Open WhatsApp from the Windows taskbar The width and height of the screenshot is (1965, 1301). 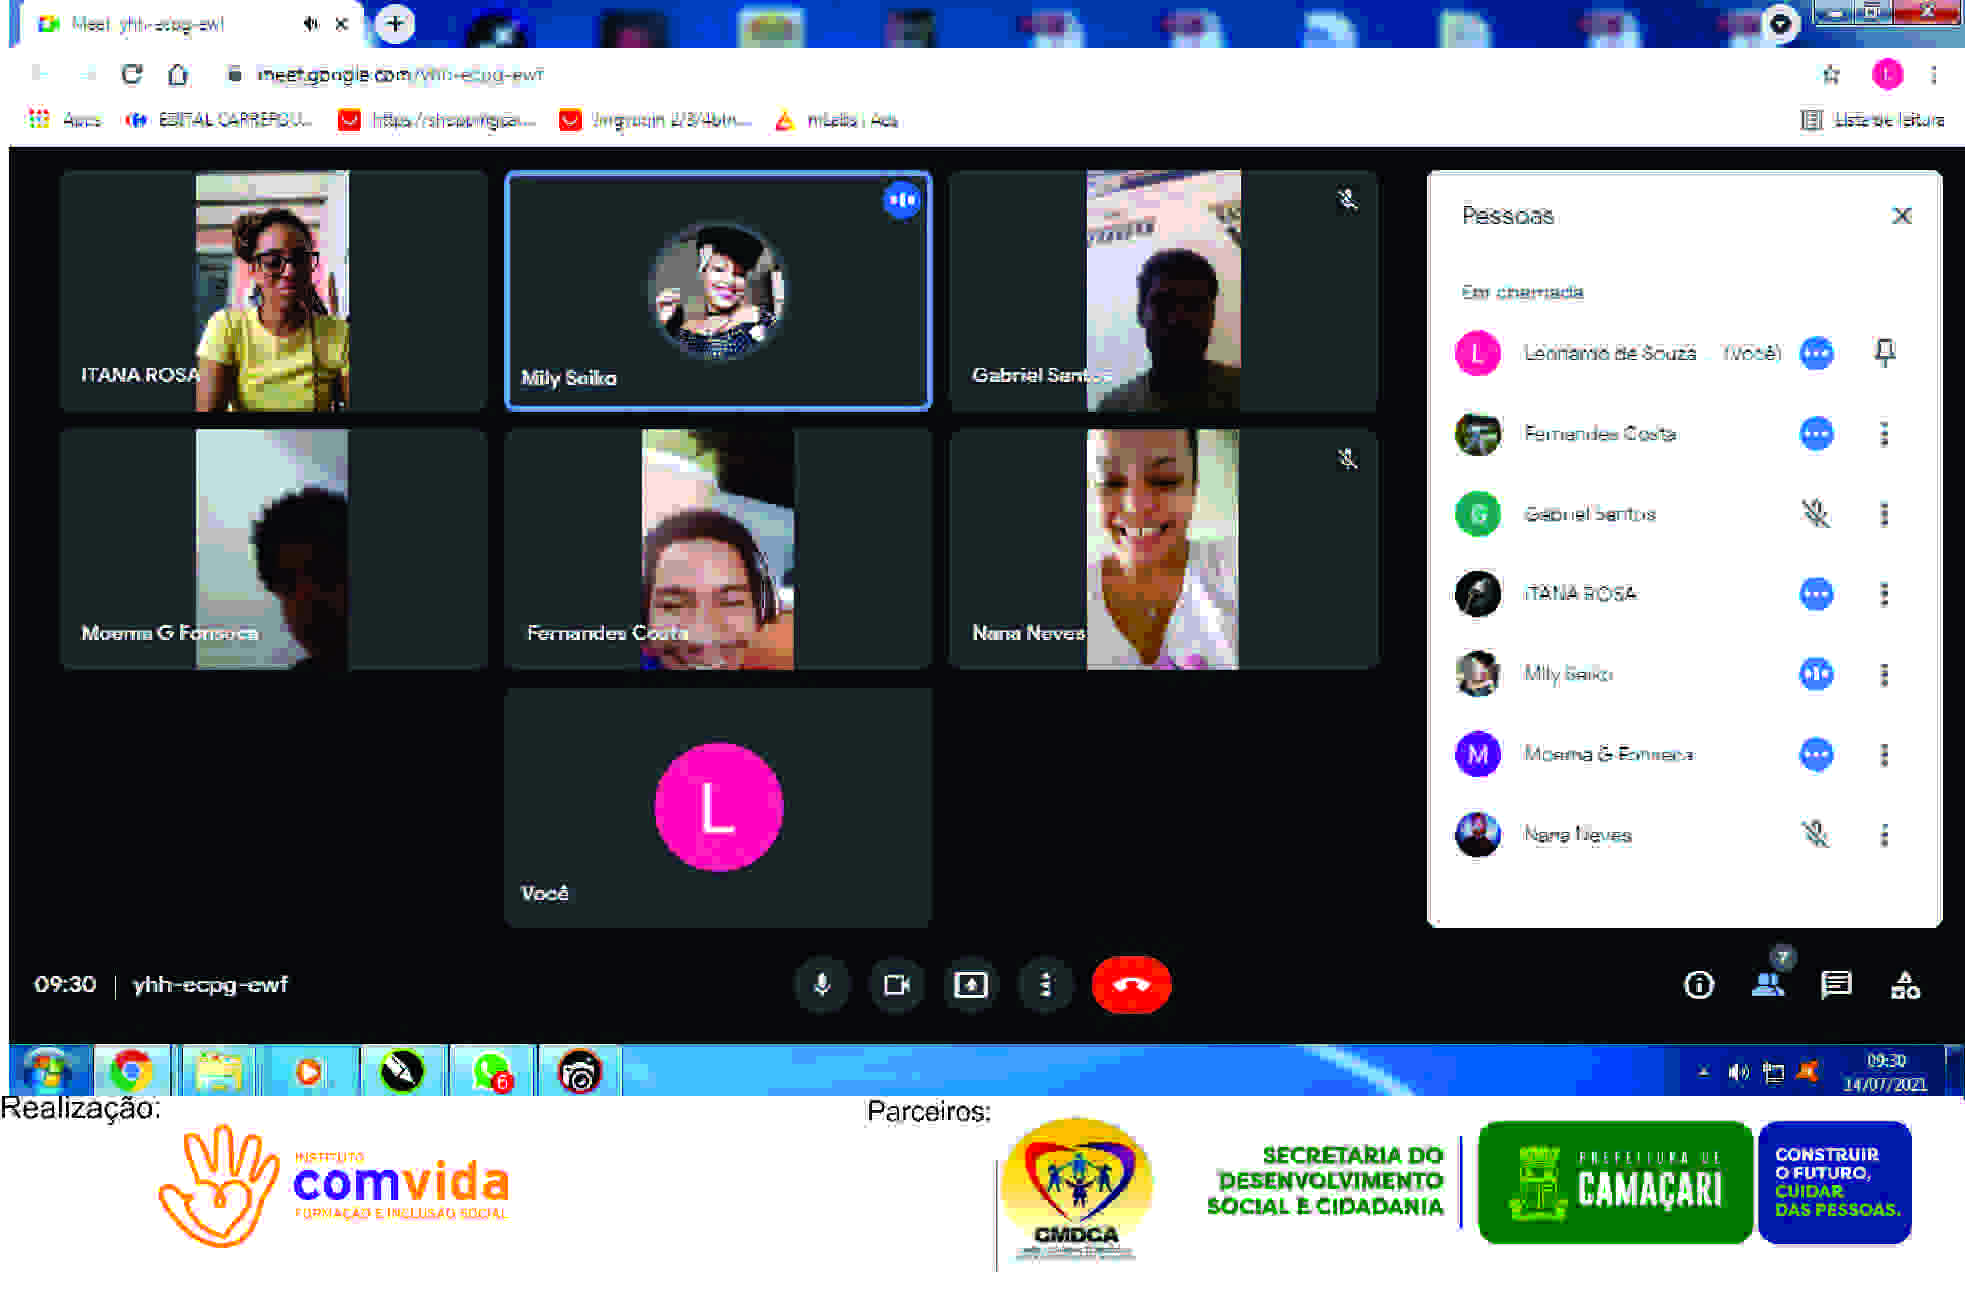coord(491,1072)
